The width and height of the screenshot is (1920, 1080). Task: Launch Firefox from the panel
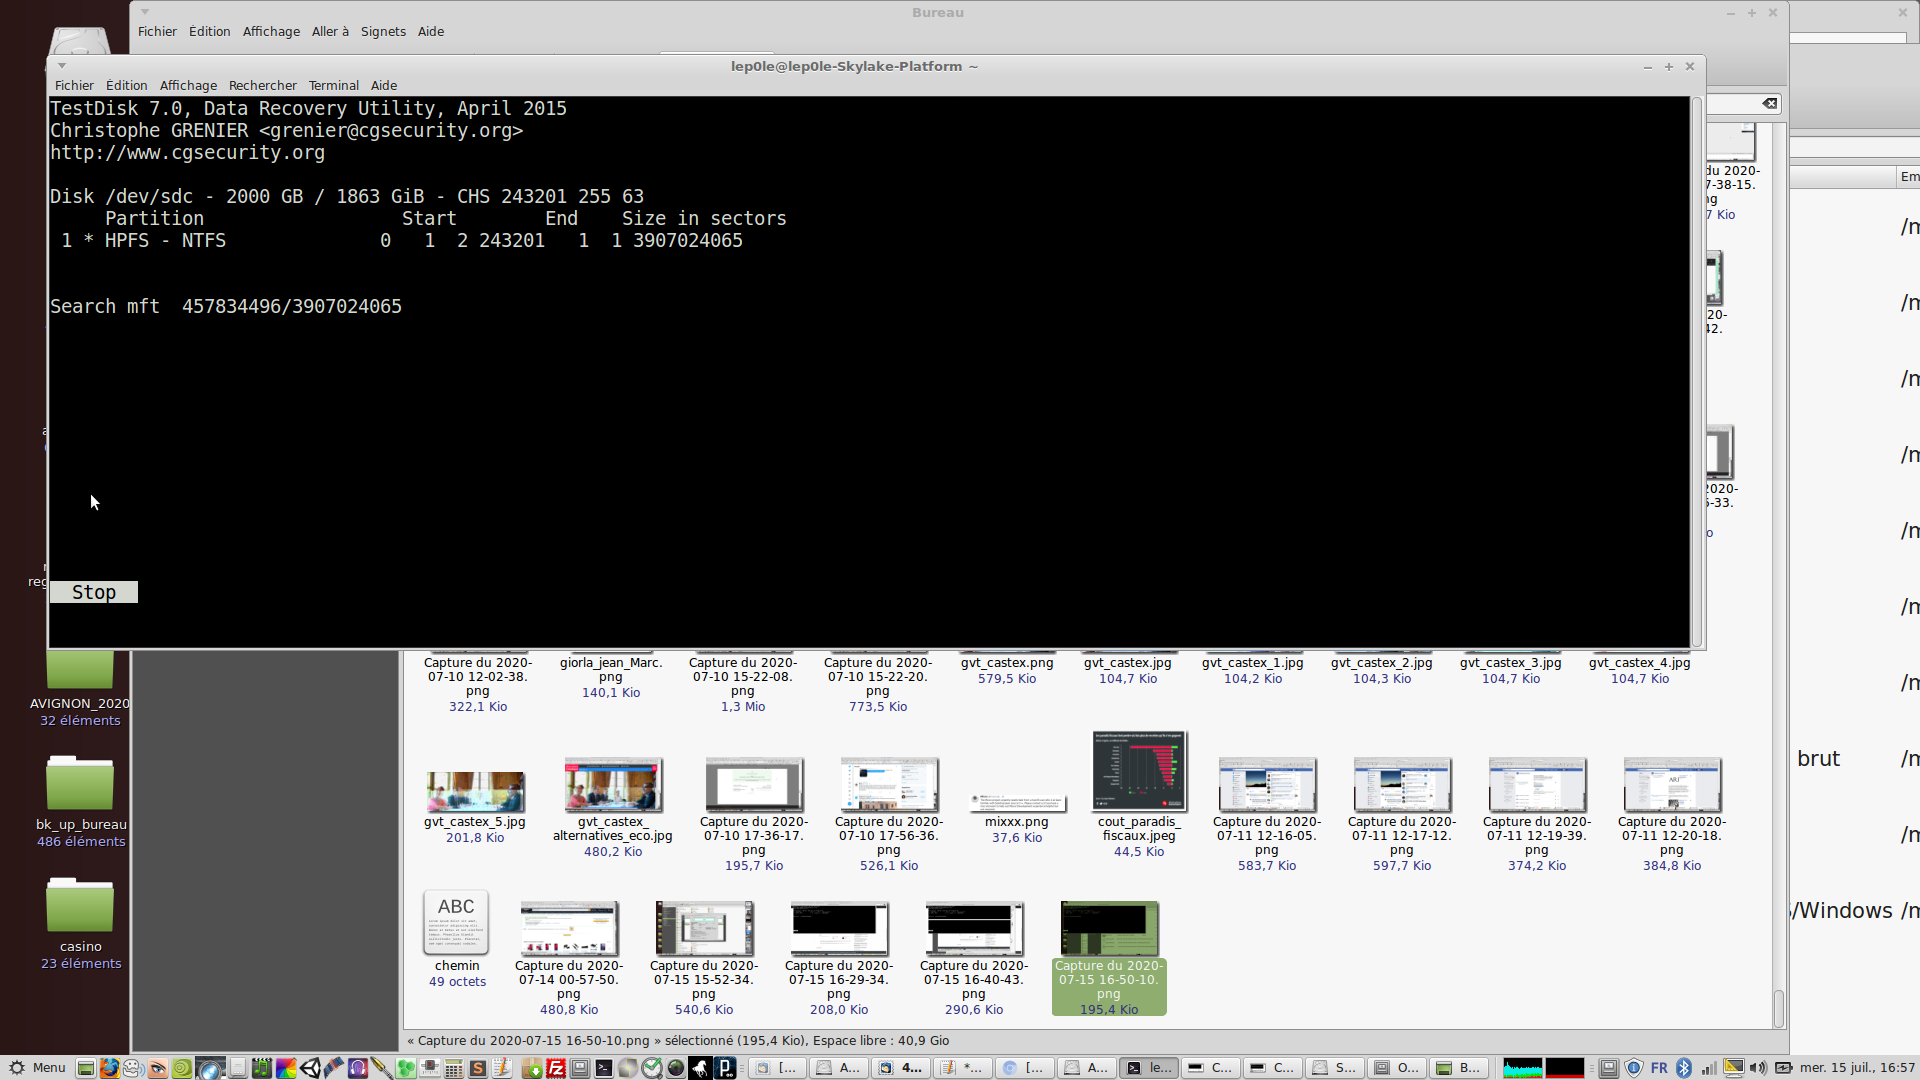point(109,1068)
